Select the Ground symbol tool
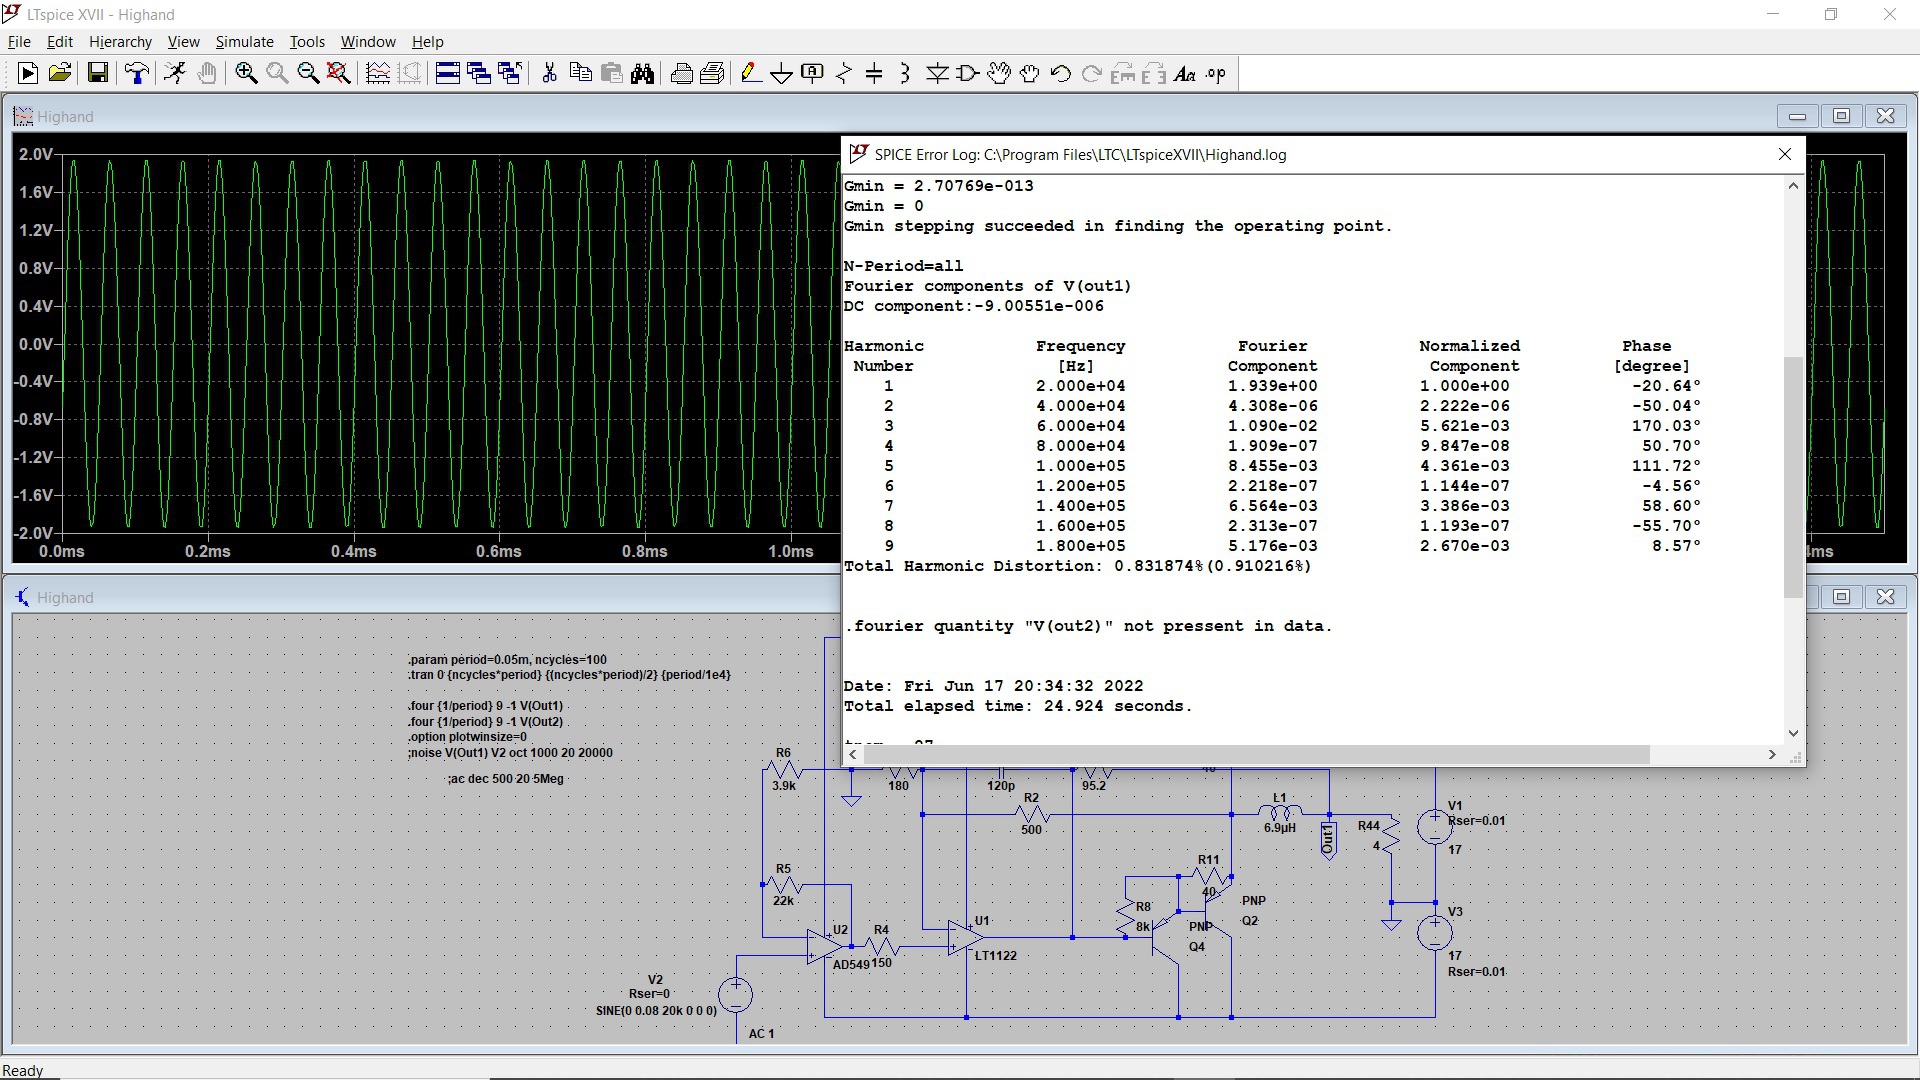The height and width of the screenshot is (1080, 1920). coord(782,73)
